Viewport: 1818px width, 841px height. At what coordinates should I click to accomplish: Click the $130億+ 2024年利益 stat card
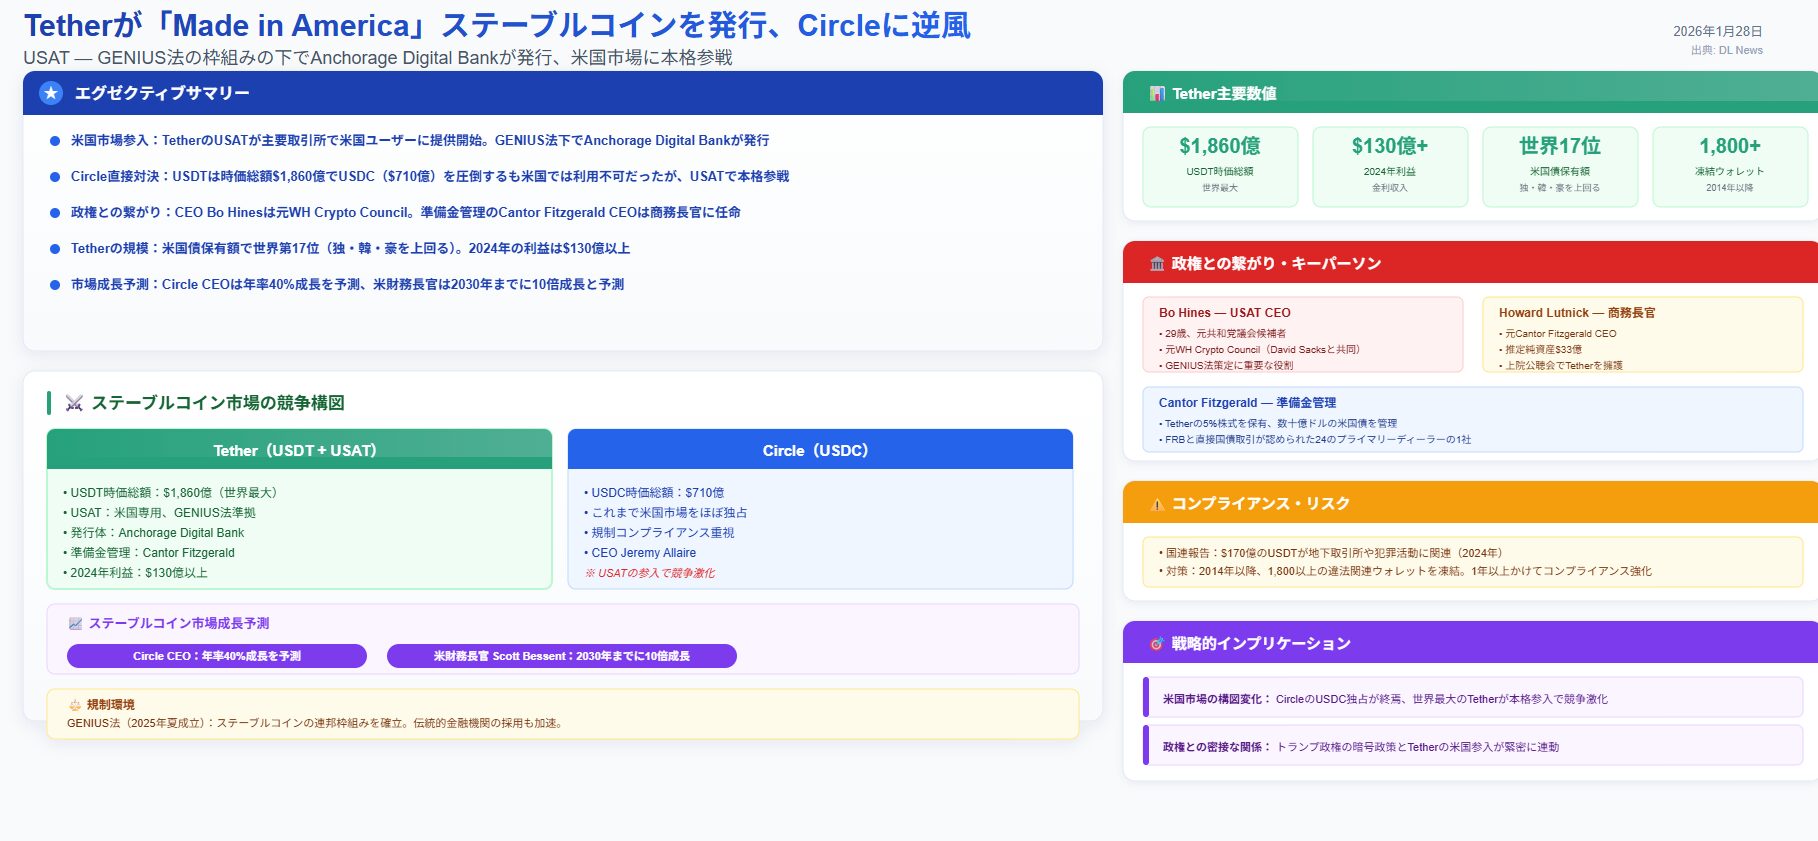click(1390, 166)
